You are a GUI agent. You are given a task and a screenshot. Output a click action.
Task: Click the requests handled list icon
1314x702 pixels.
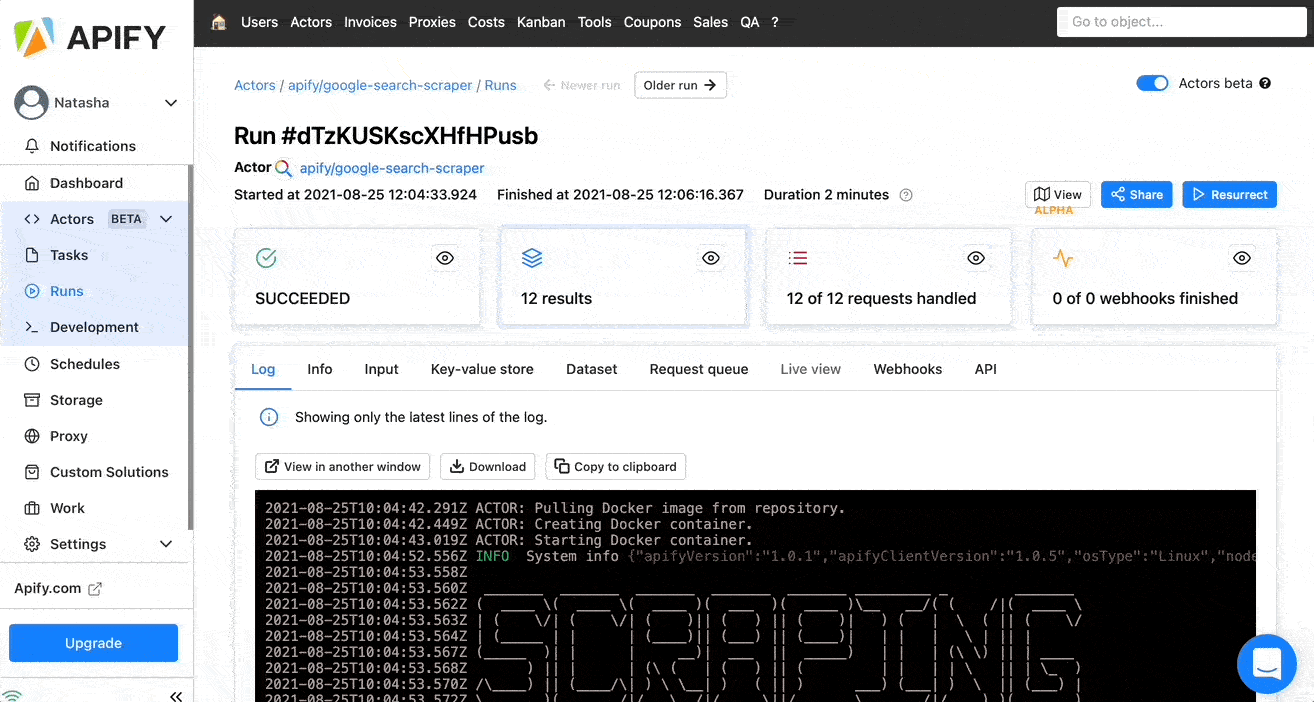click(x=797, y=258)
